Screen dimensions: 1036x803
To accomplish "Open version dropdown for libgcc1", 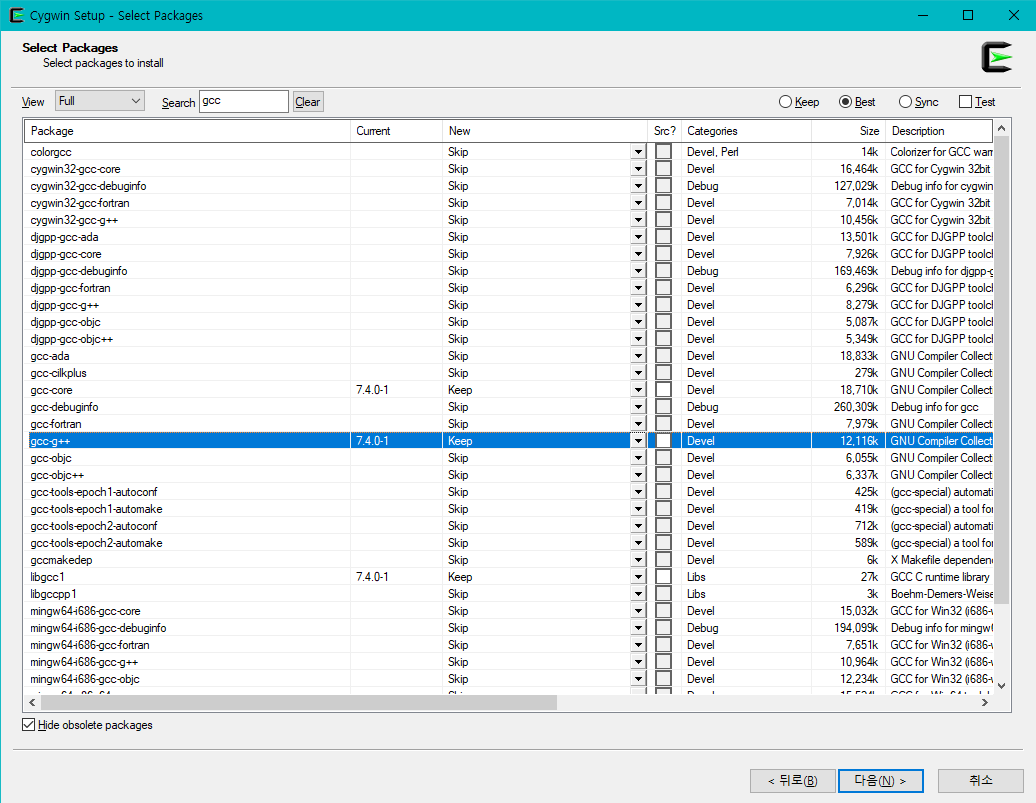I will click(638, 576).
